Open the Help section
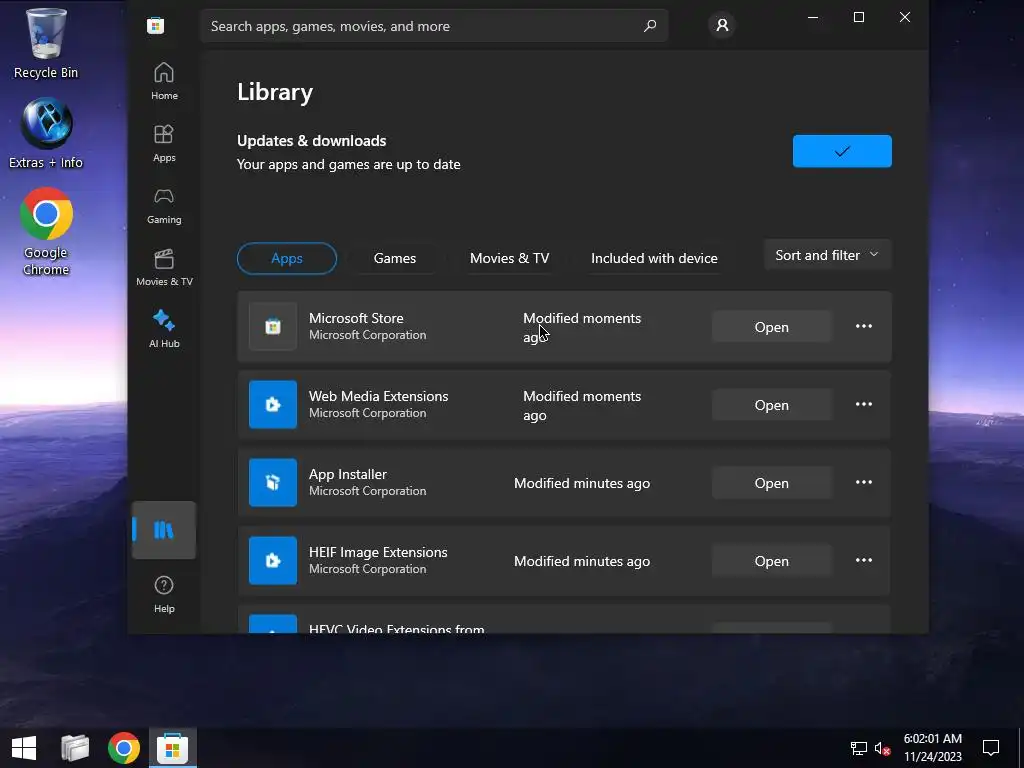 pos(164,594)
